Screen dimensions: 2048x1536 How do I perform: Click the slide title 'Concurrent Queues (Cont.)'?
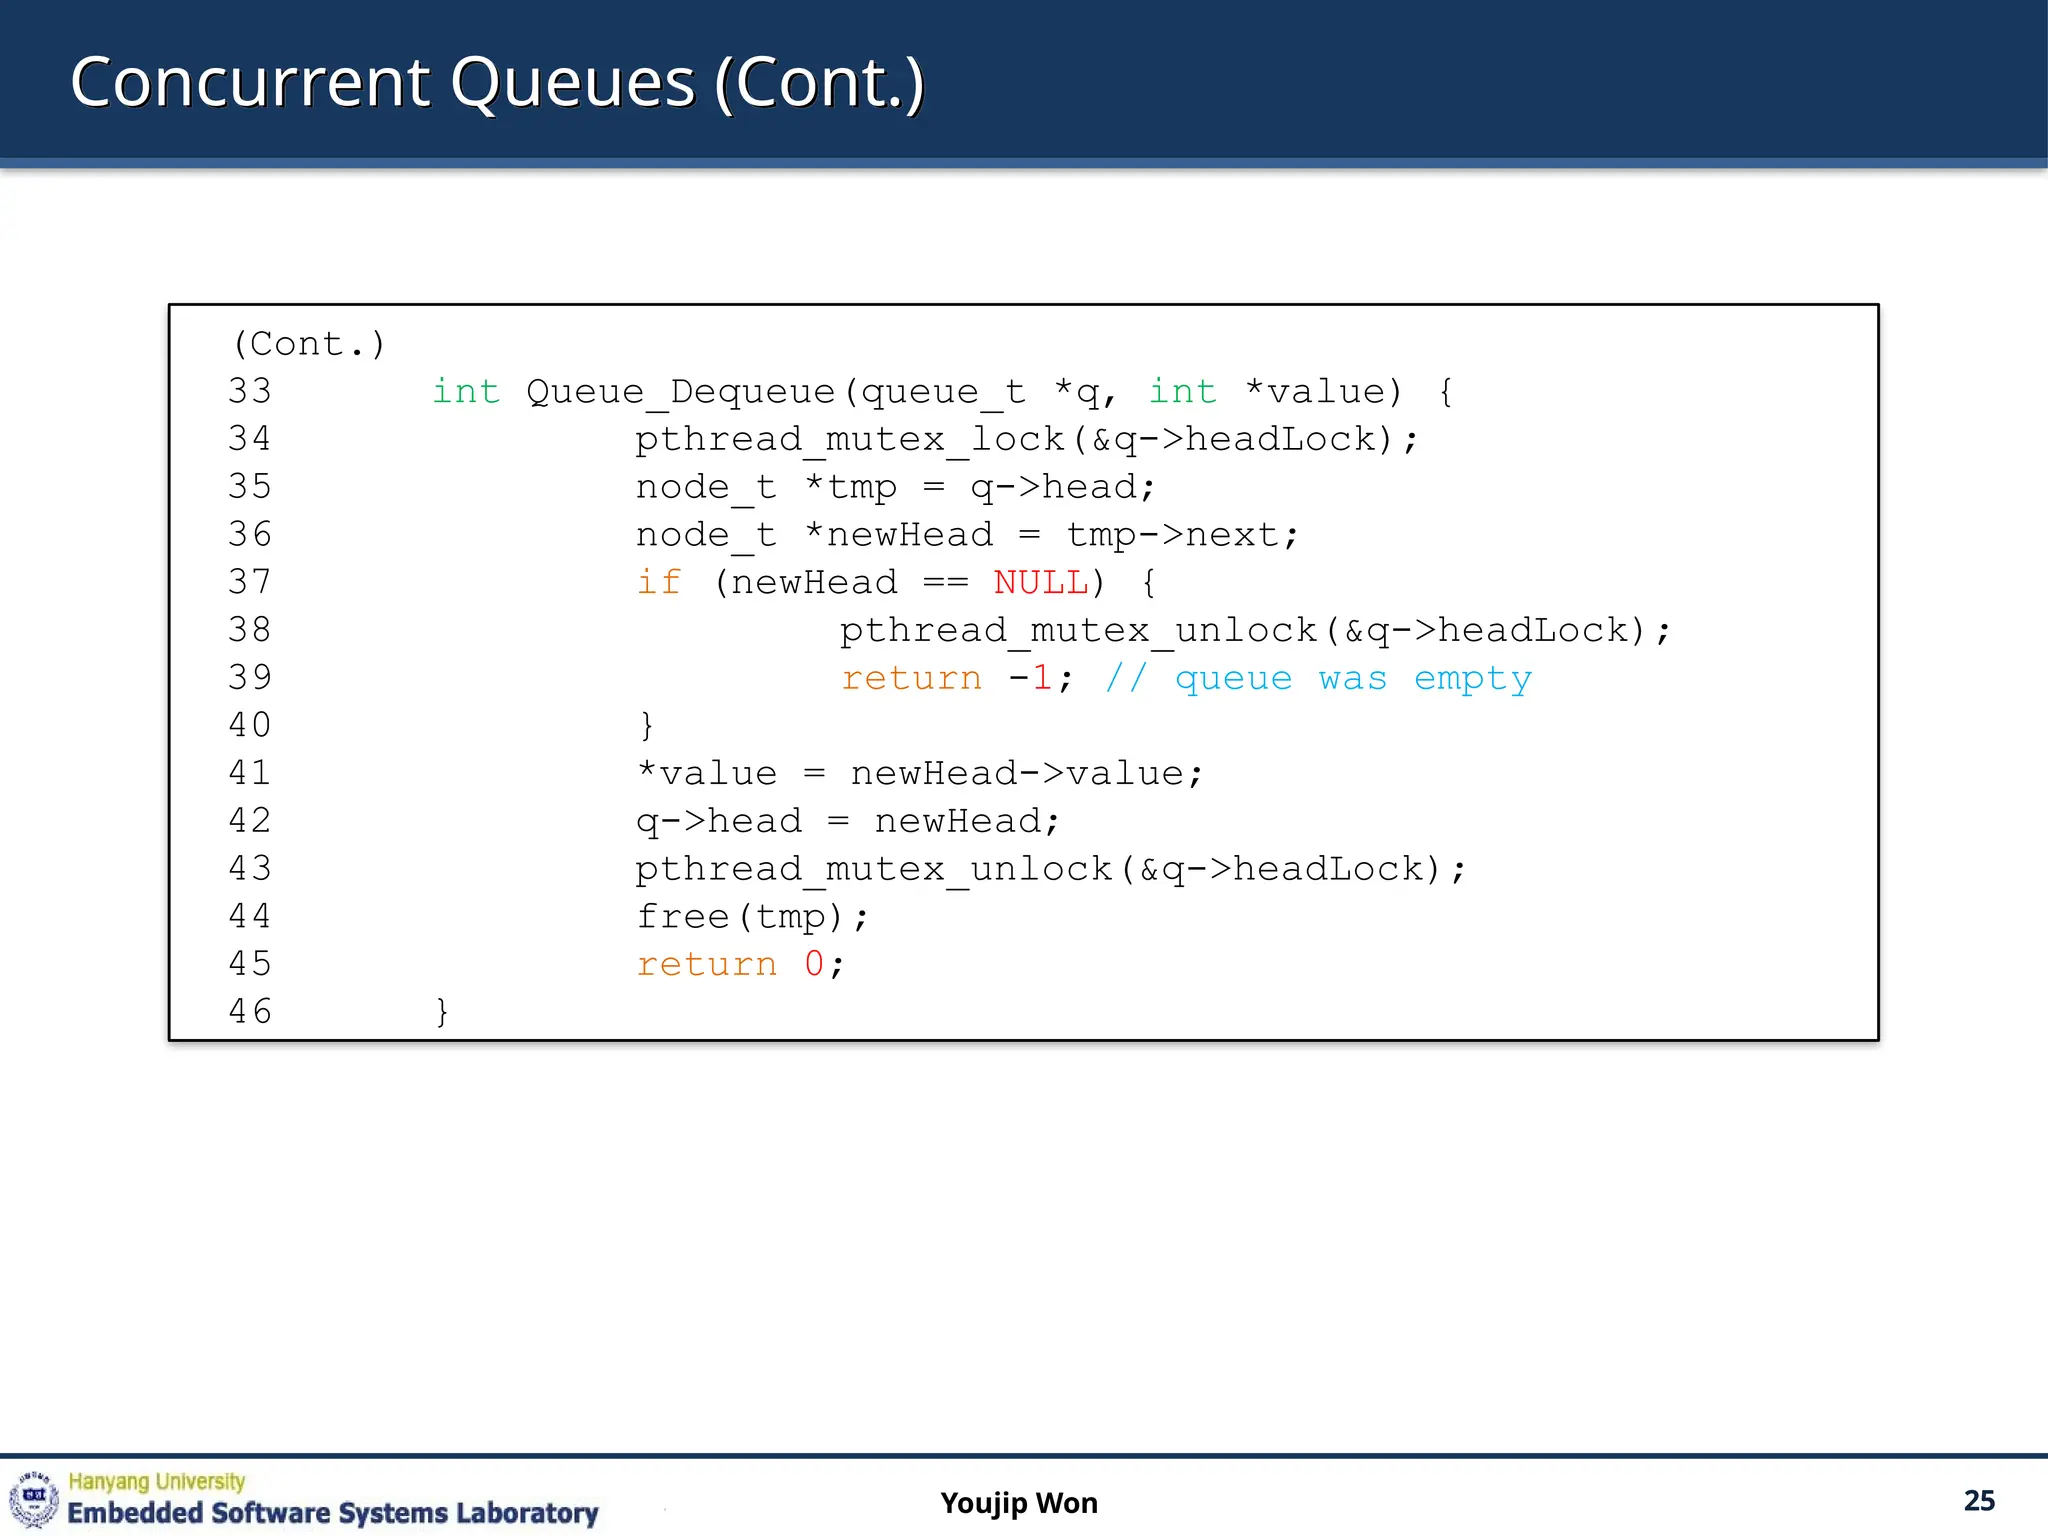[x=497, y=82]
